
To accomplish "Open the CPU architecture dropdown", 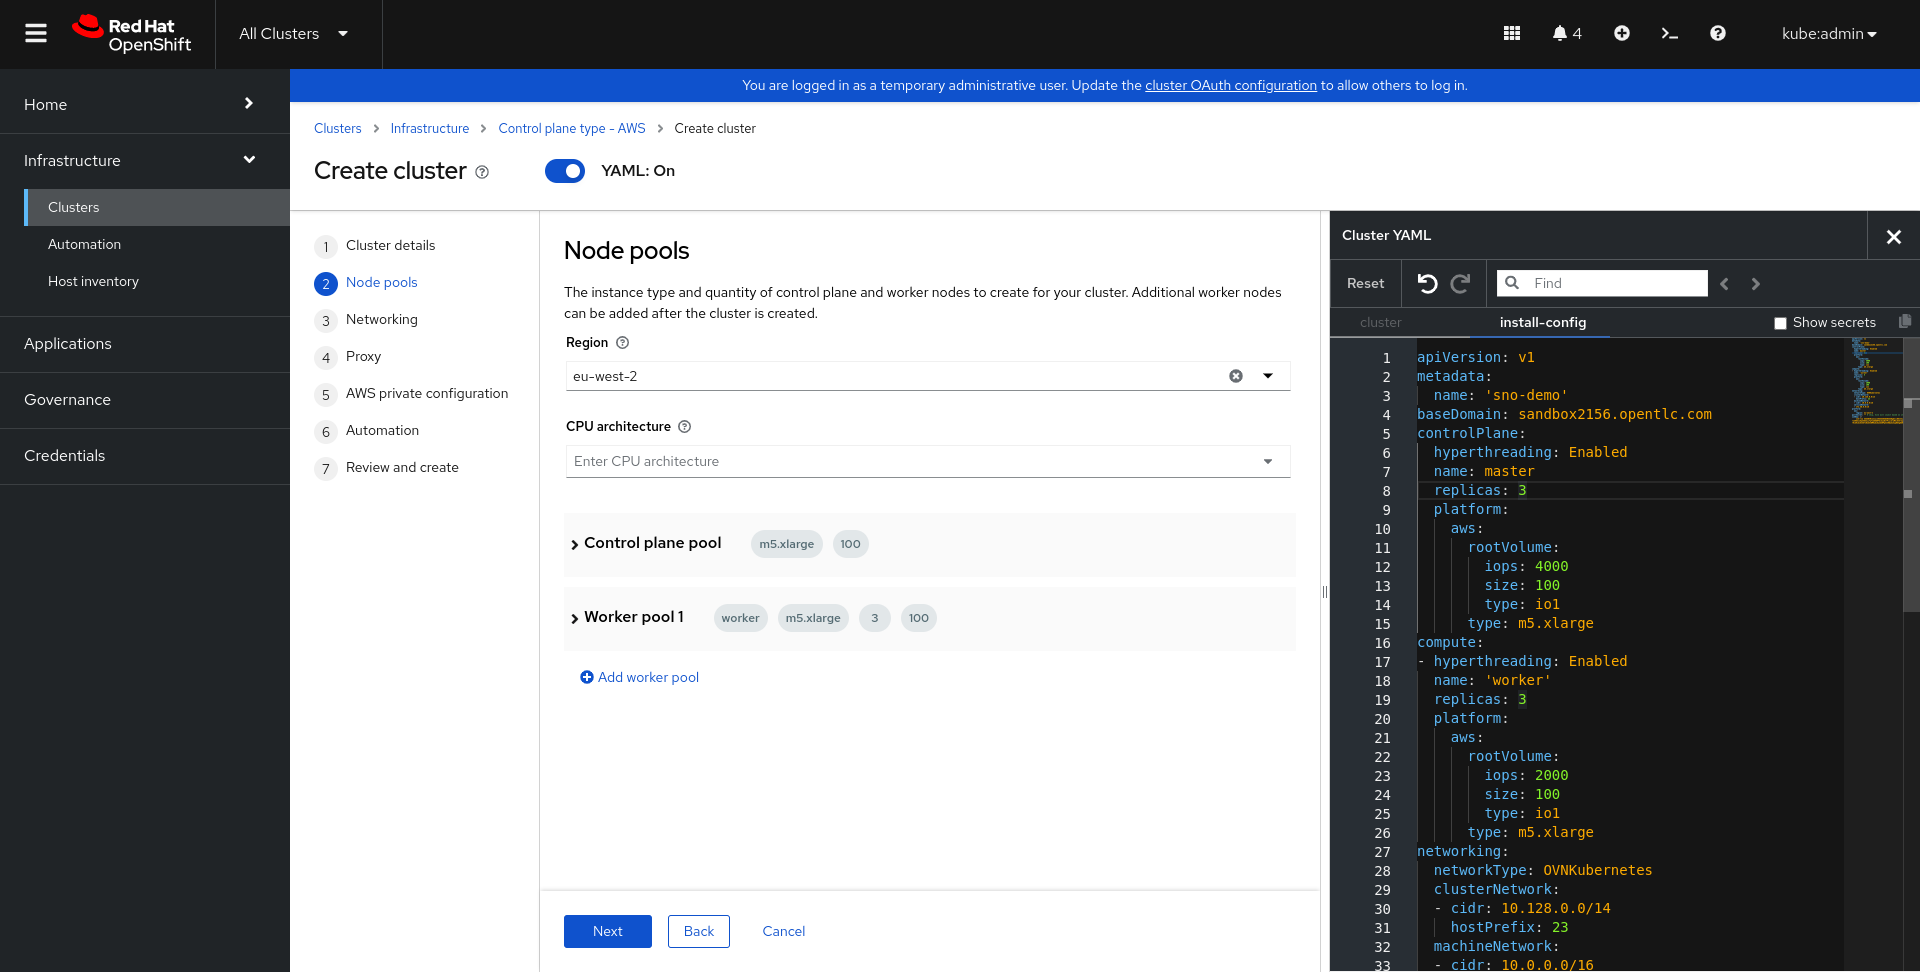I will click(x=928, y=461).
